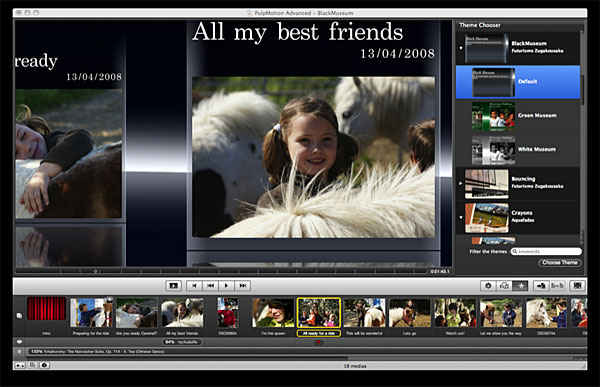600x387 pixels.
Task: Select the Crayons theme row
Action: pos(518,217)
